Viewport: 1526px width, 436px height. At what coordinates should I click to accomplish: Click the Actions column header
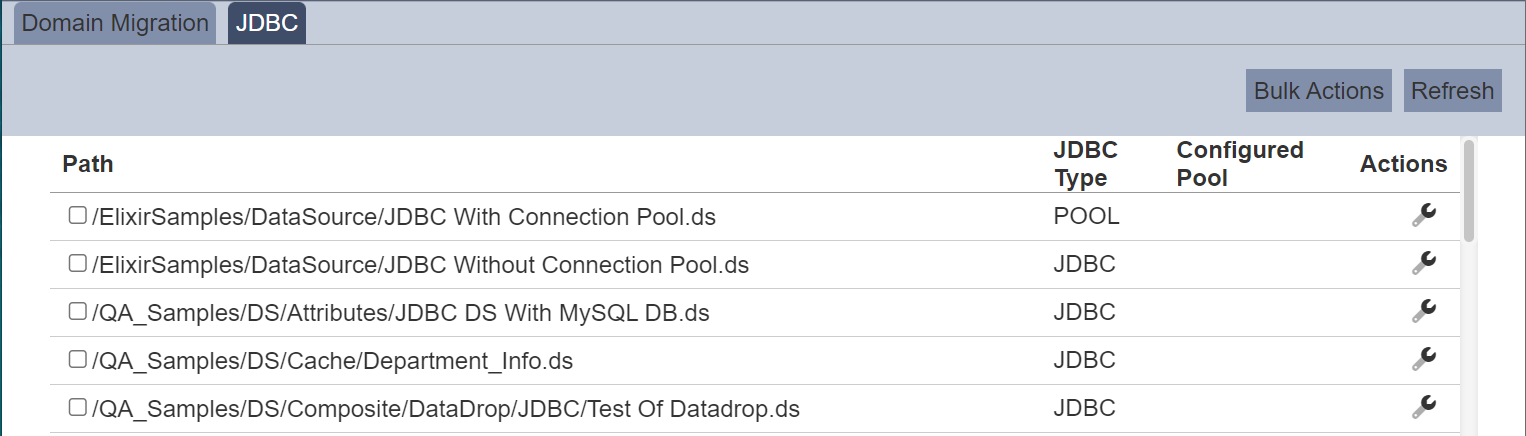1403,164
